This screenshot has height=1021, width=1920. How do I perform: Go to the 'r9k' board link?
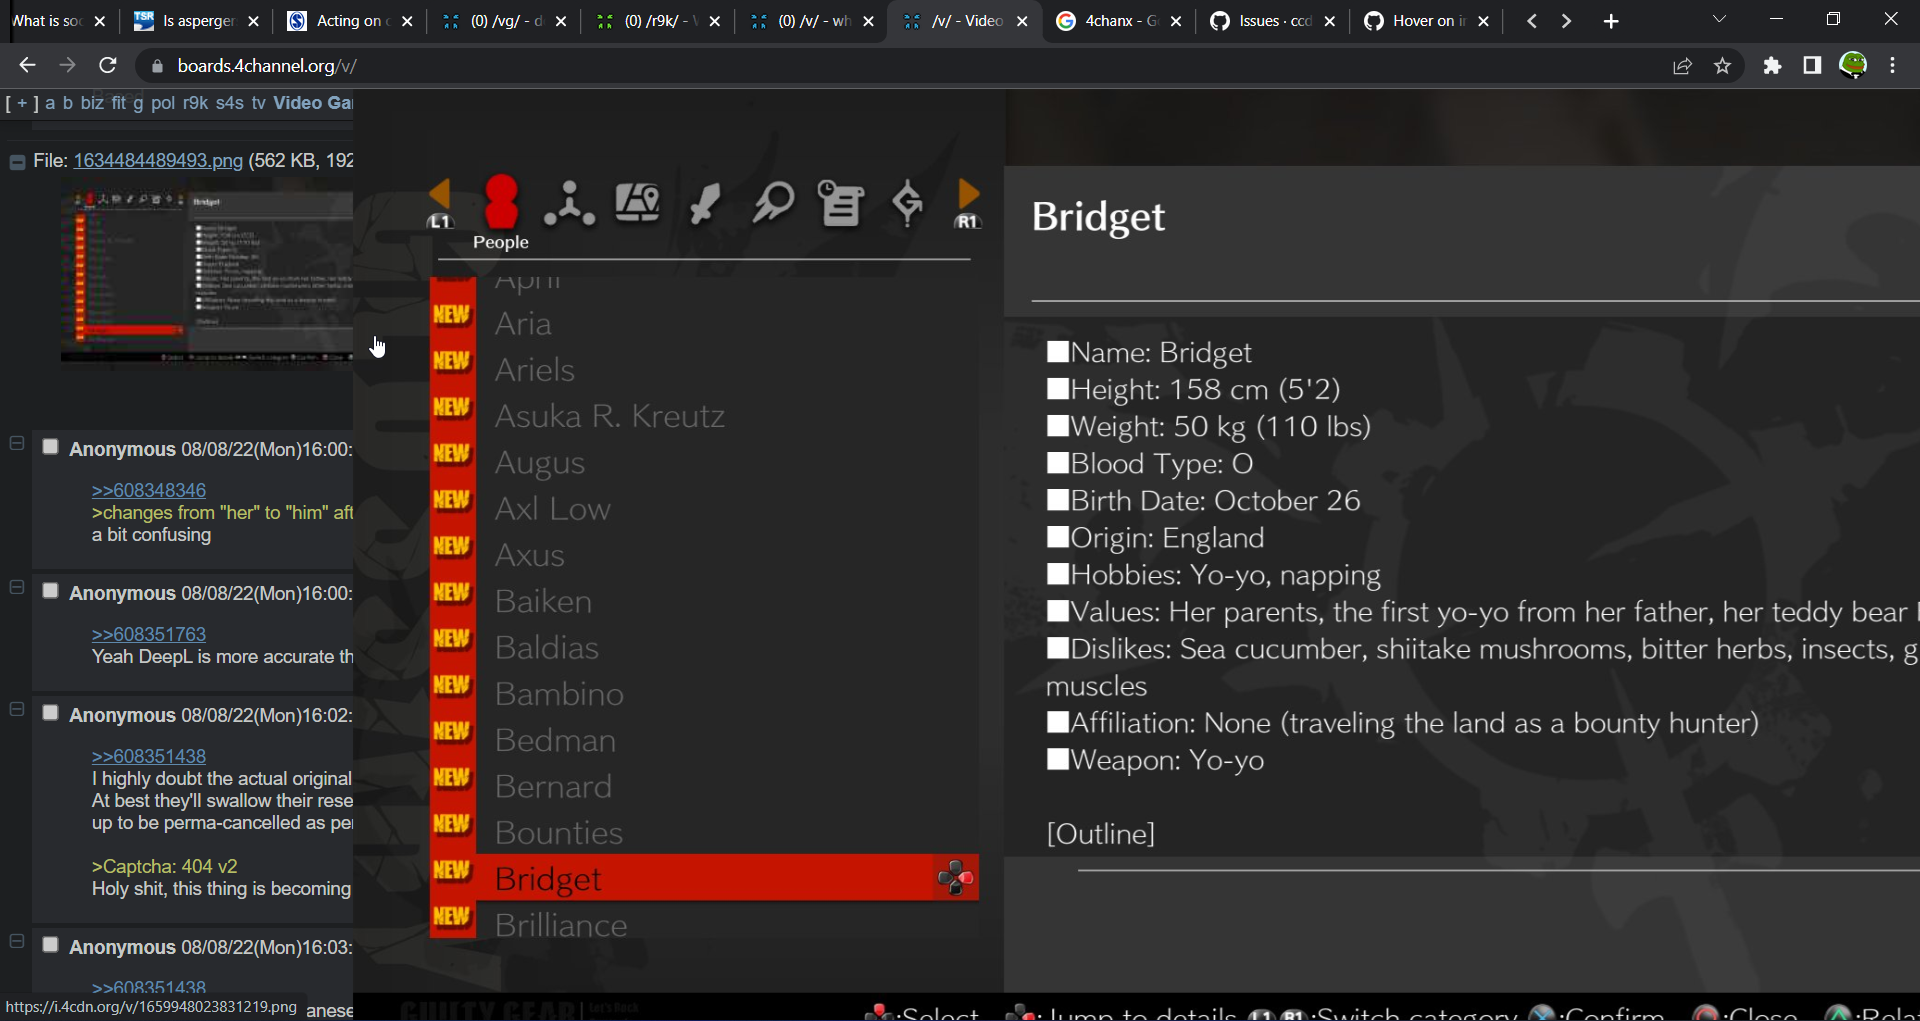(195, 103)
